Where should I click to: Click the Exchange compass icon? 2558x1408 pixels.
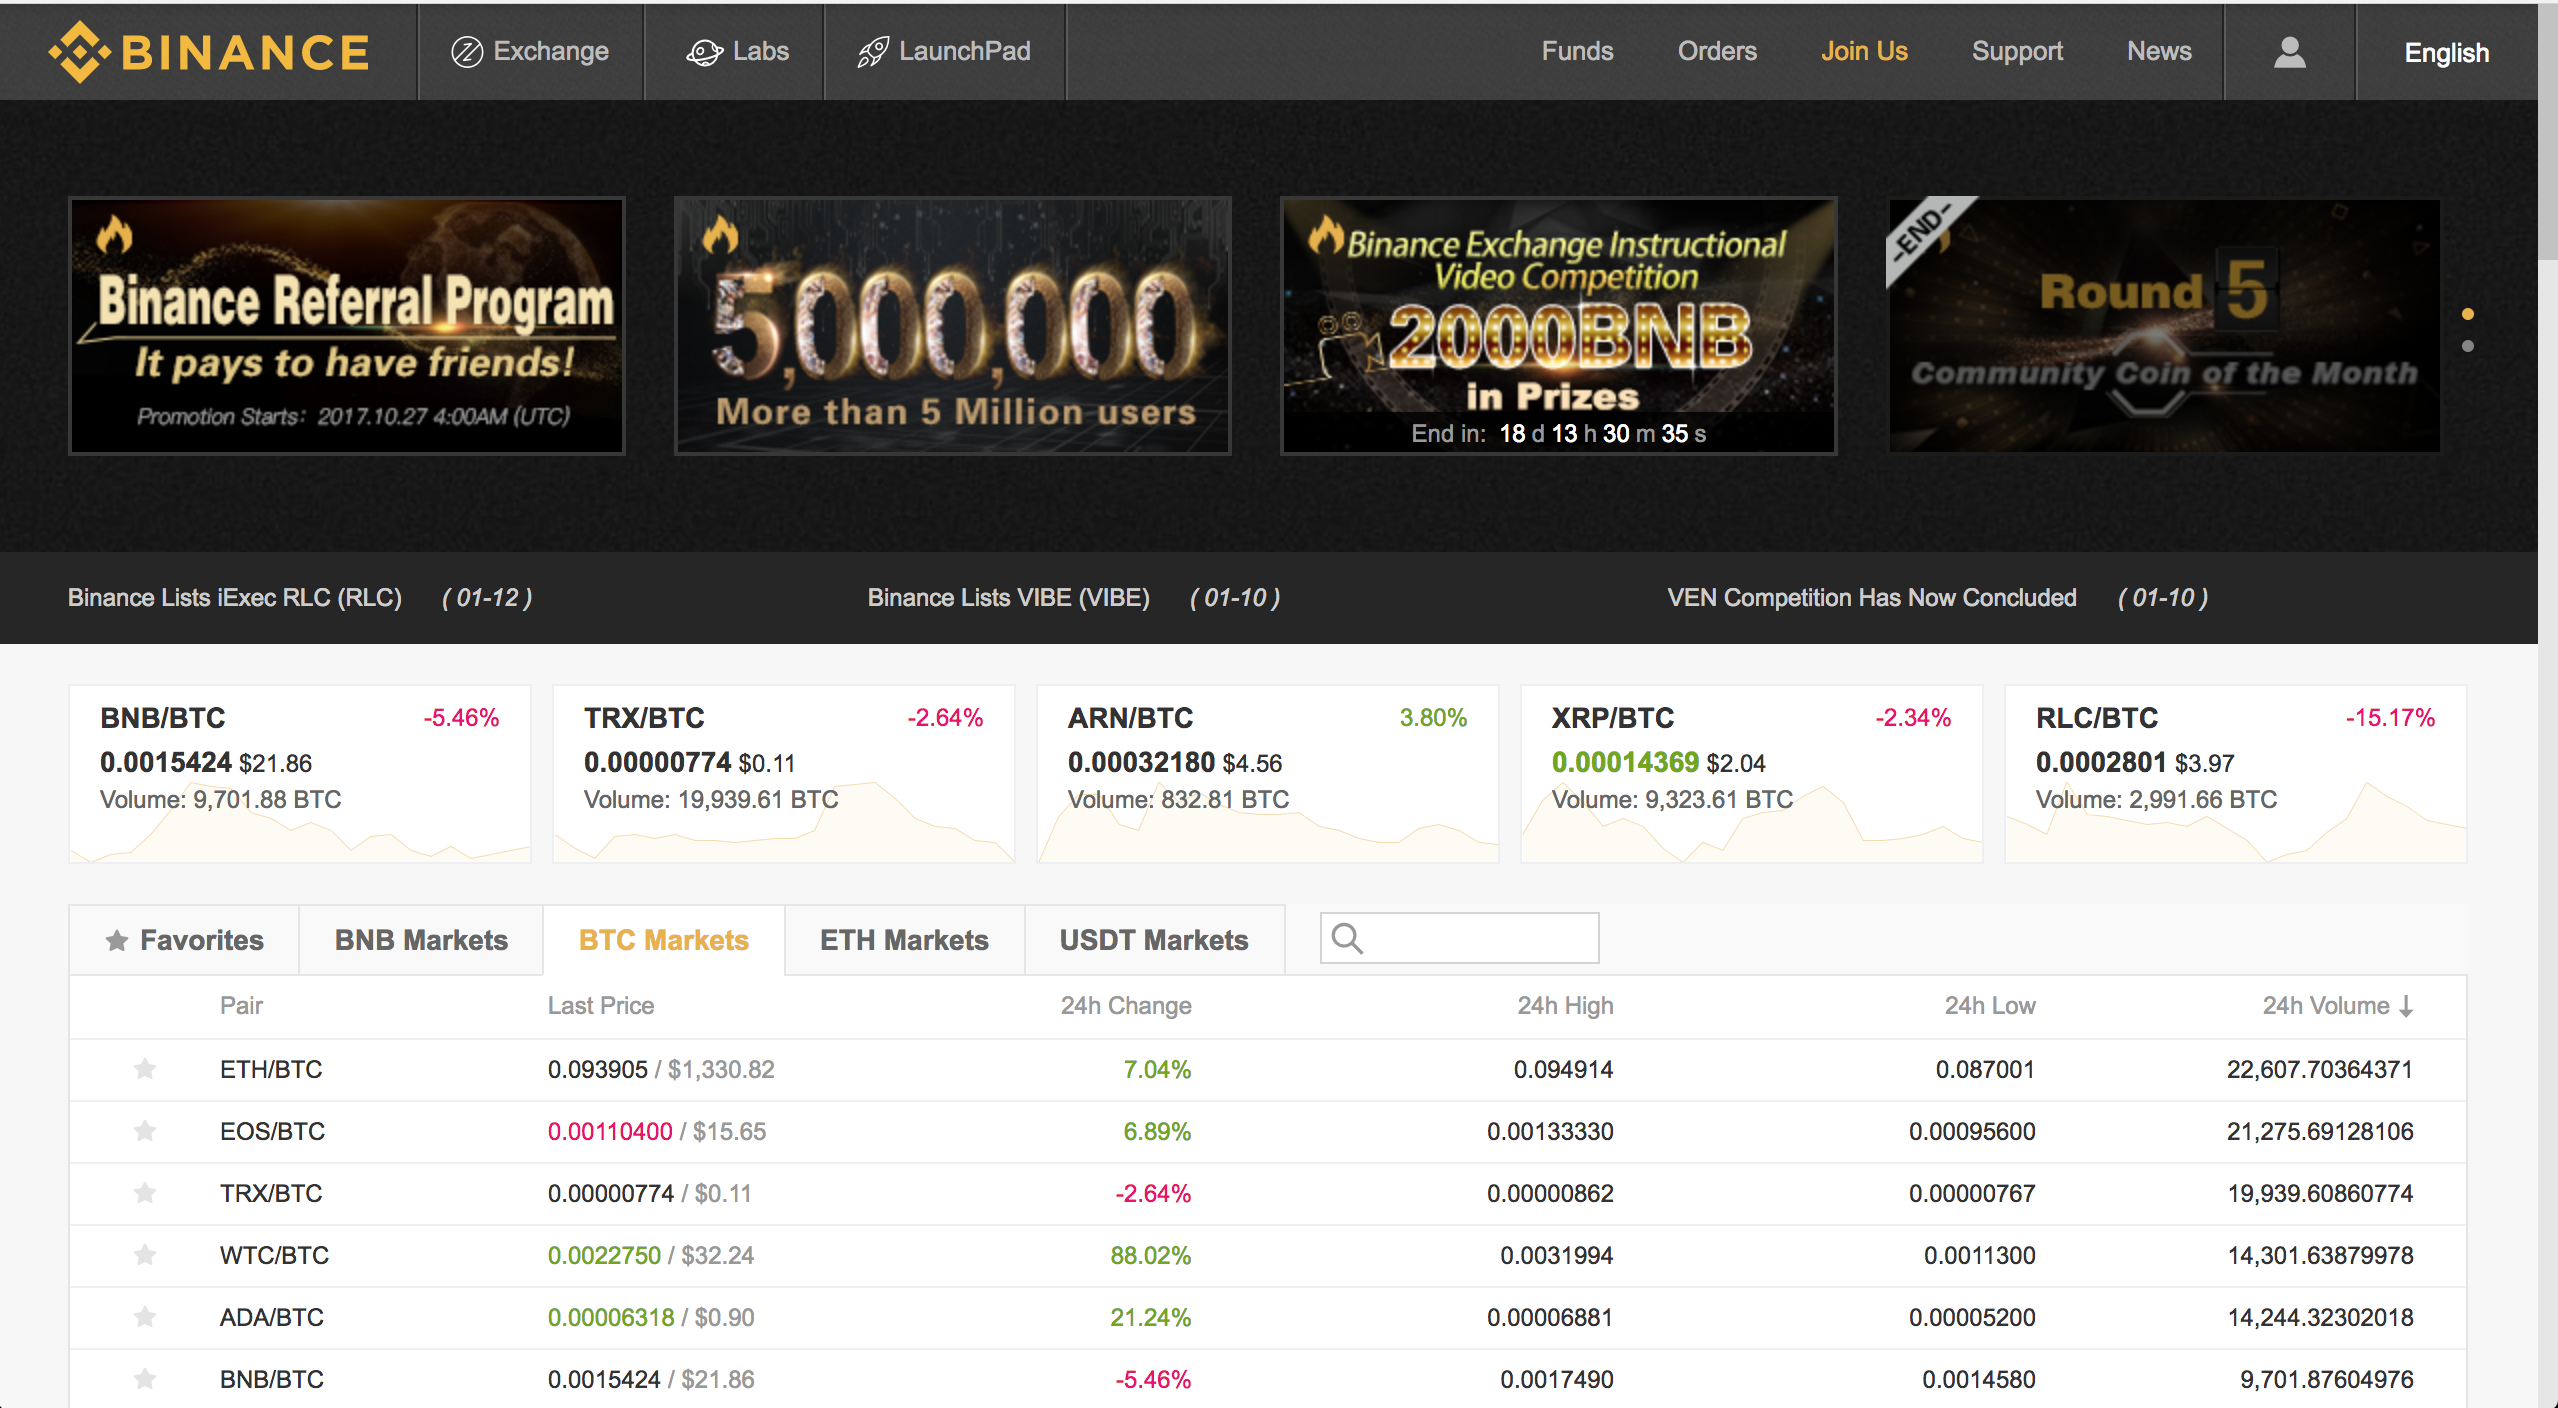466,52
